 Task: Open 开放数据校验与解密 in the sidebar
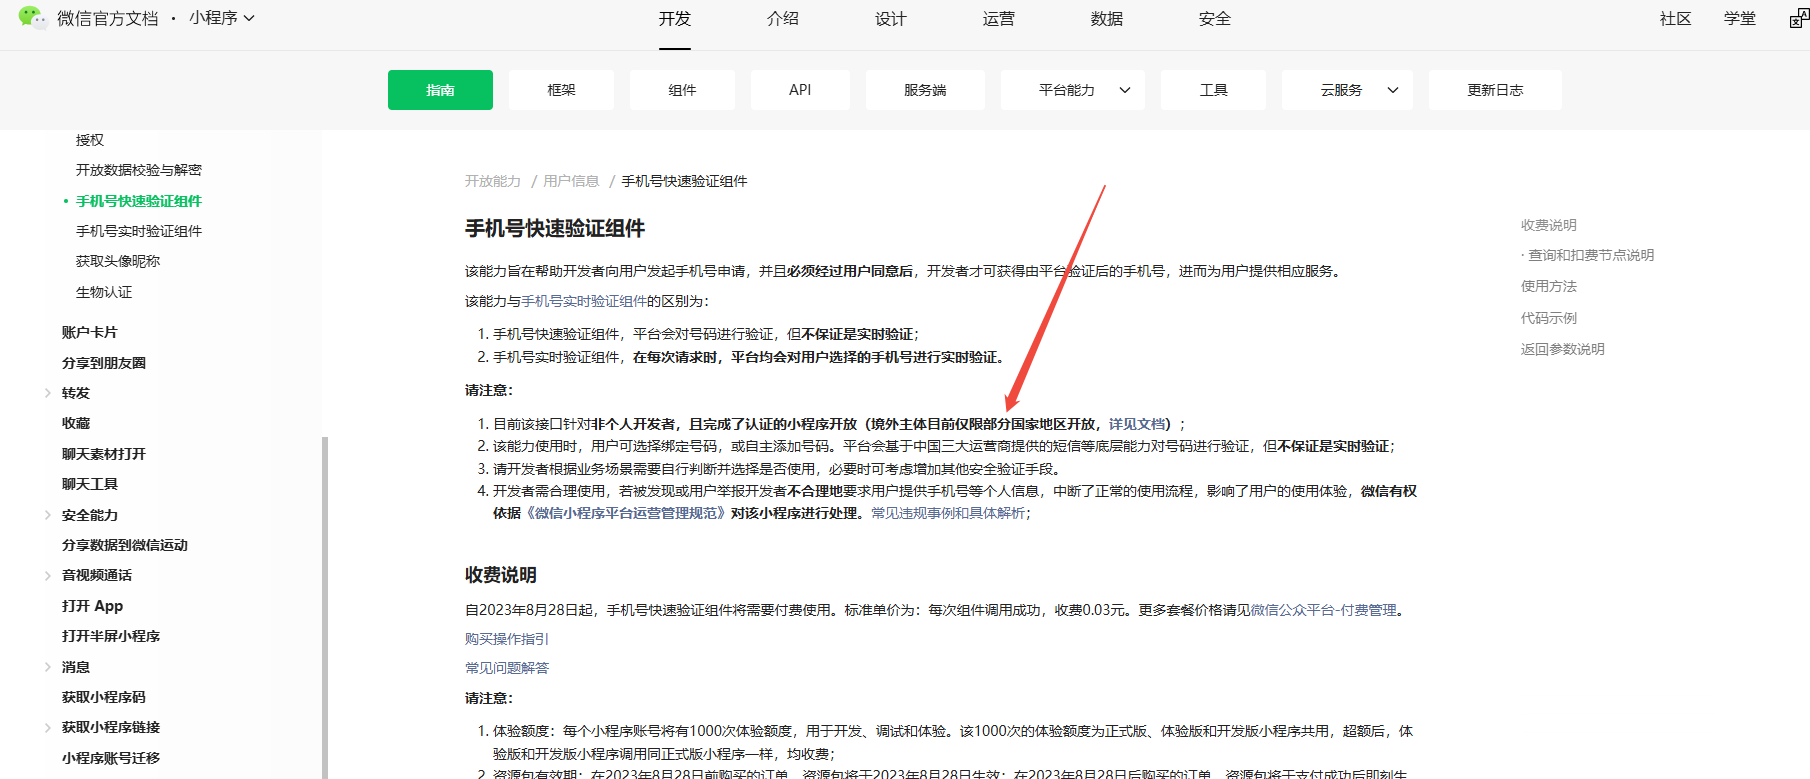tap(139, 170)
